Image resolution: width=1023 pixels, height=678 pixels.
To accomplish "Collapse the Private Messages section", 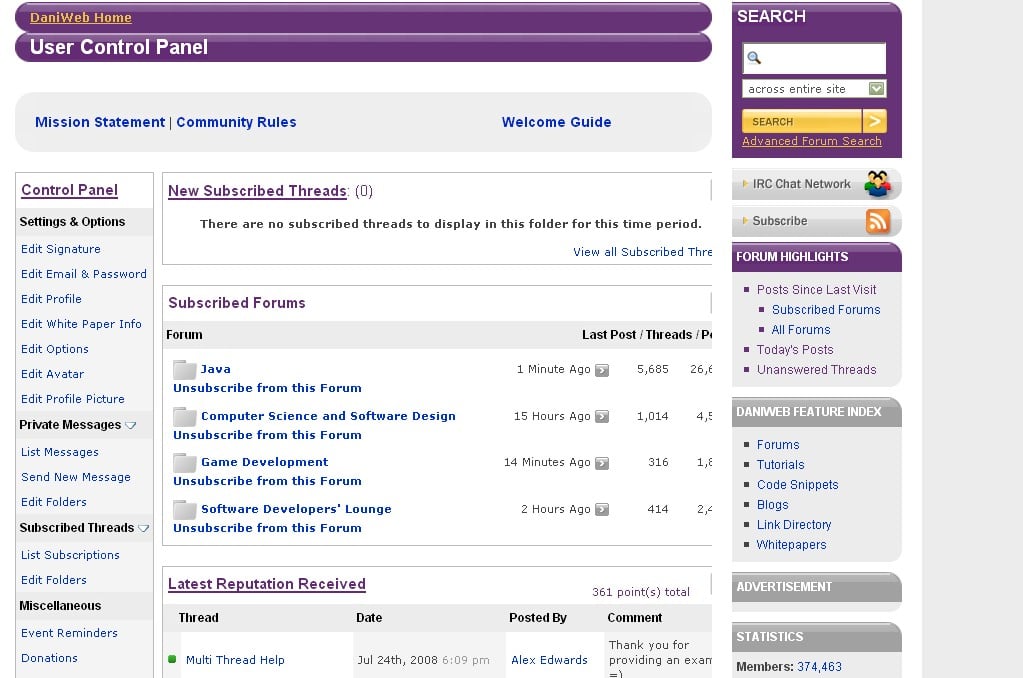I will pyautogui.click(x=130, y=425).
